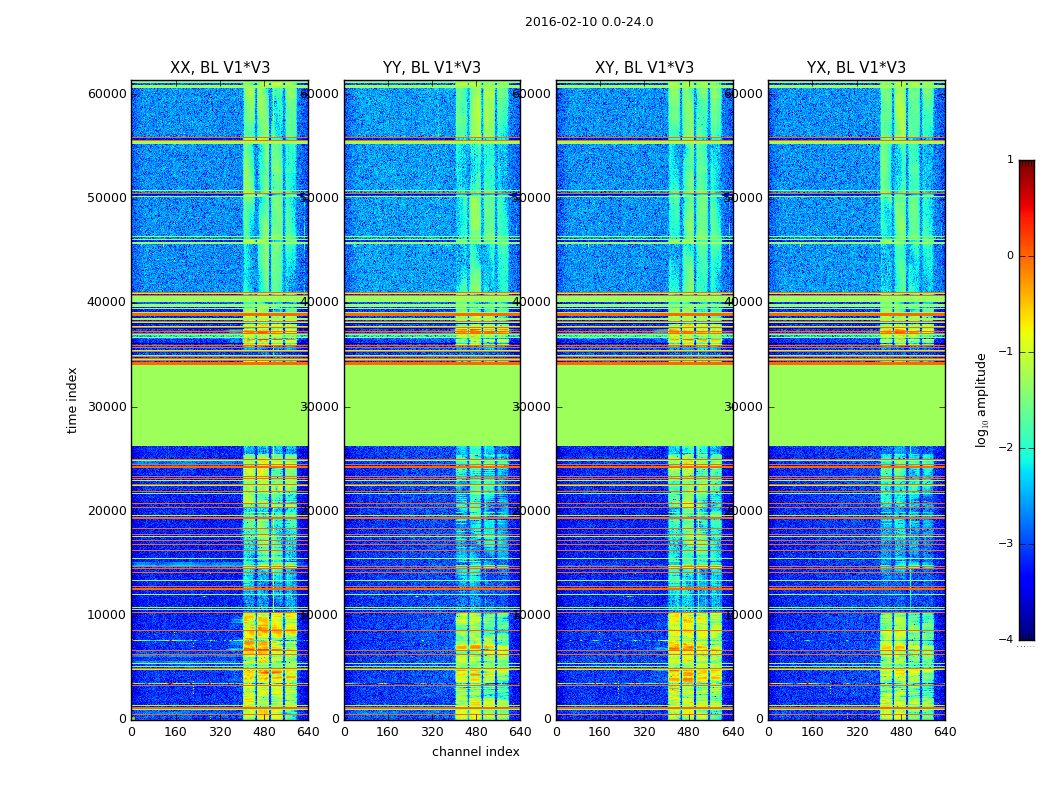Image resolution: width=1050 pixels, height=800 pixels.
Task: Click the 60000 tick label on XX panel
Action: [107, 94]
